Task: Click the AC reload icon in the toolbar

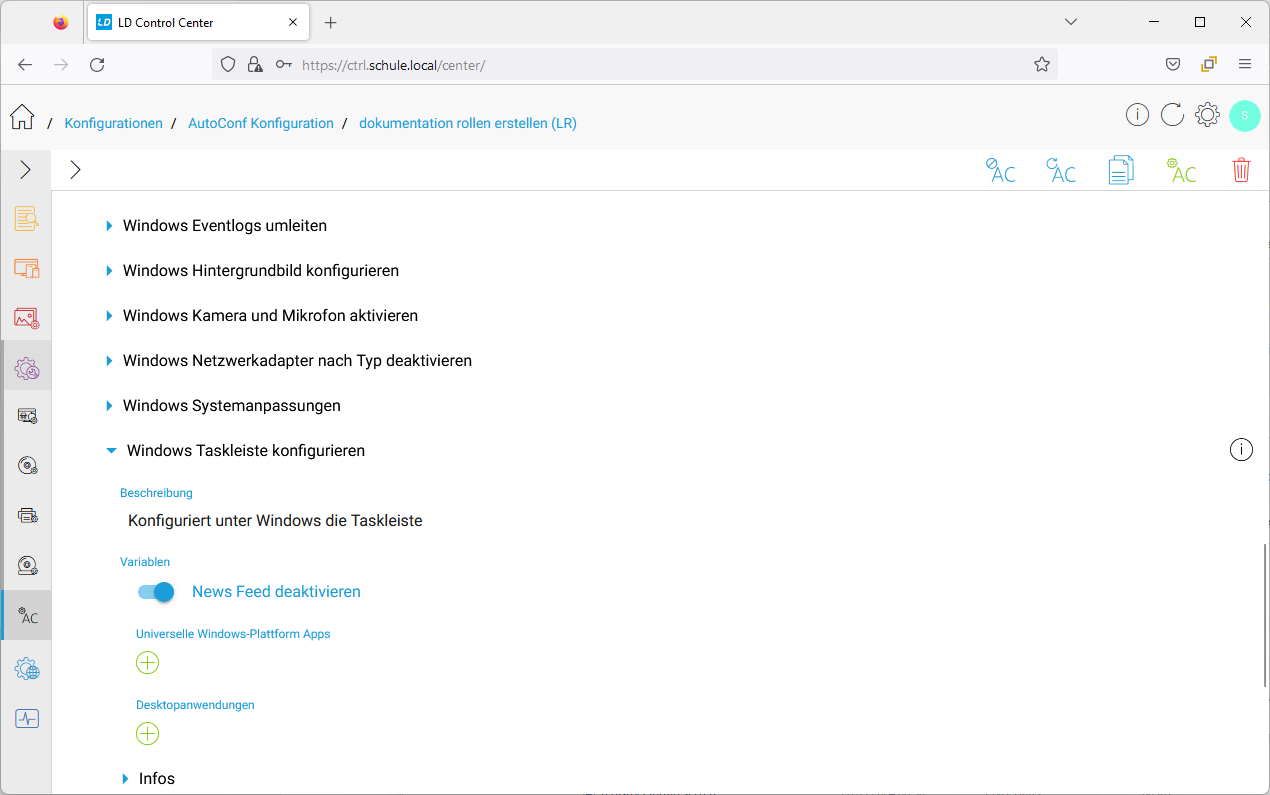Action: (x=1061, y=170)
